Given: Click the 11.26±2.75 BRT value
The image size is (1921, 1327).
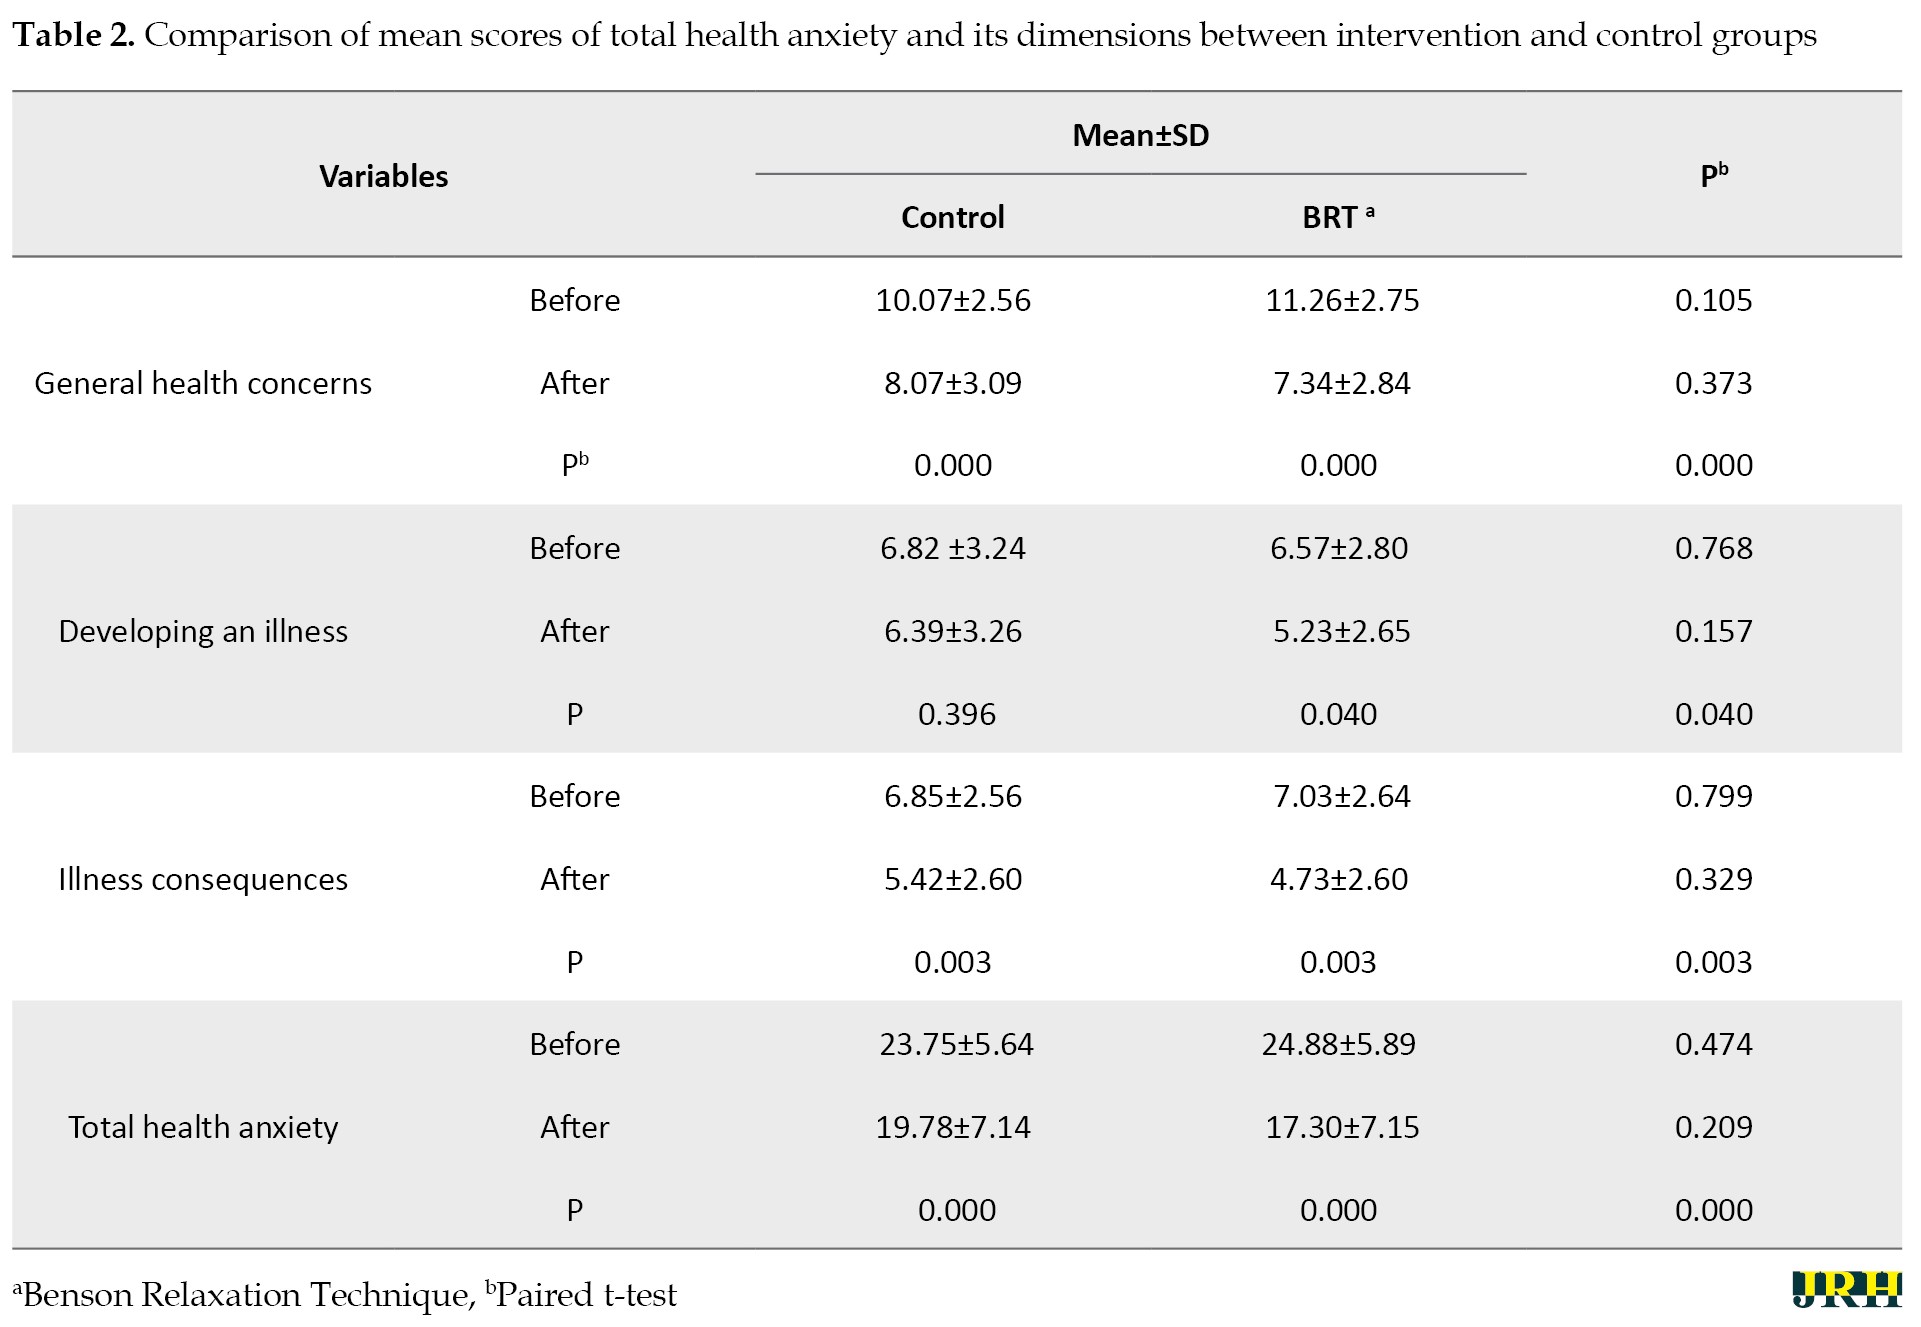Looking at the screenshot, I should (x=1342, y=300).
